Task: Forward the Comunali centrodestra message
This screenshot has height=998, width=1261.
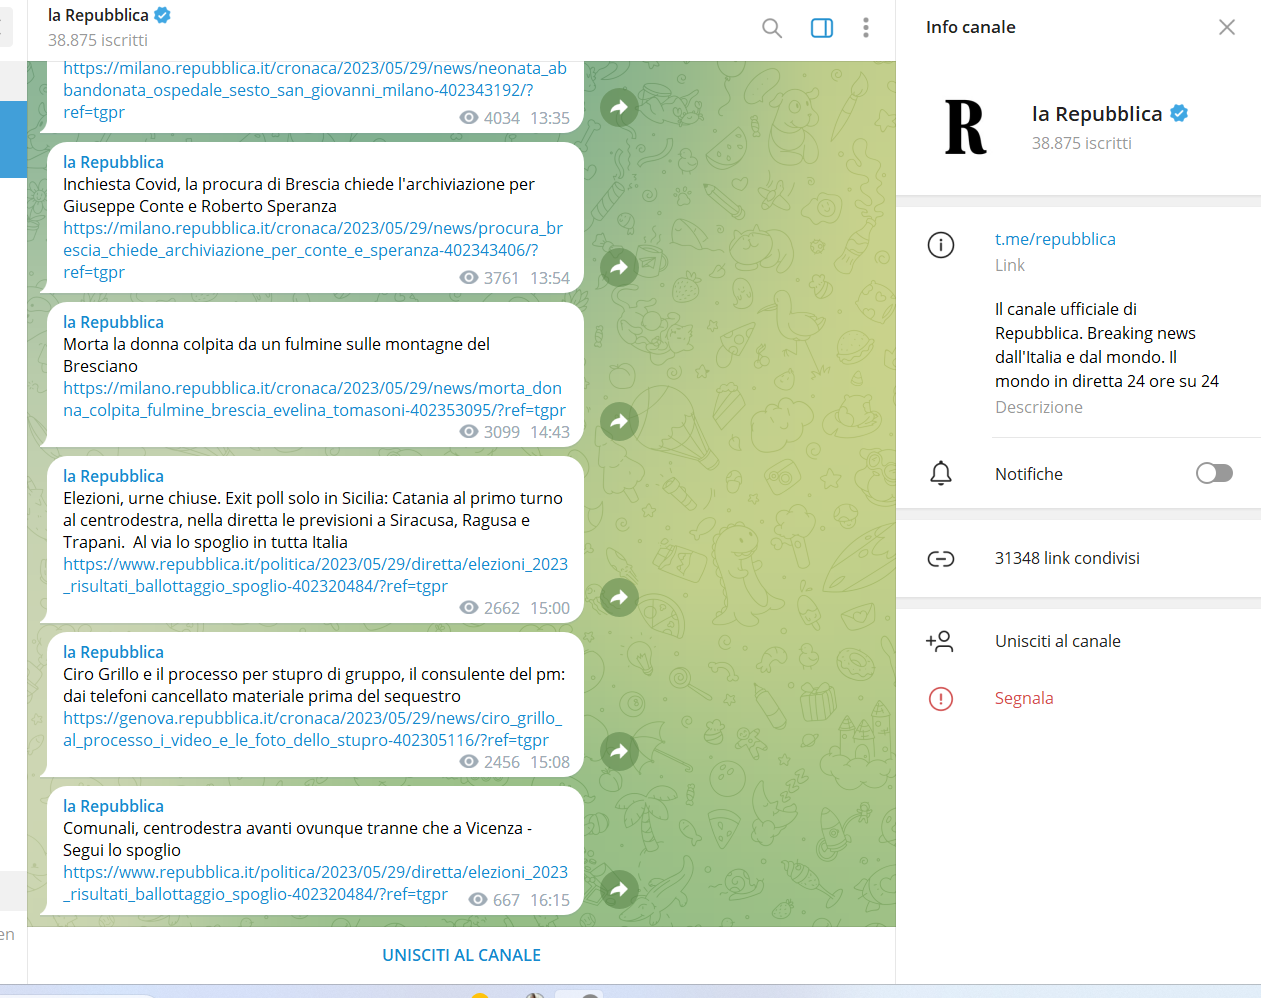Action: (x=619, y=889)
